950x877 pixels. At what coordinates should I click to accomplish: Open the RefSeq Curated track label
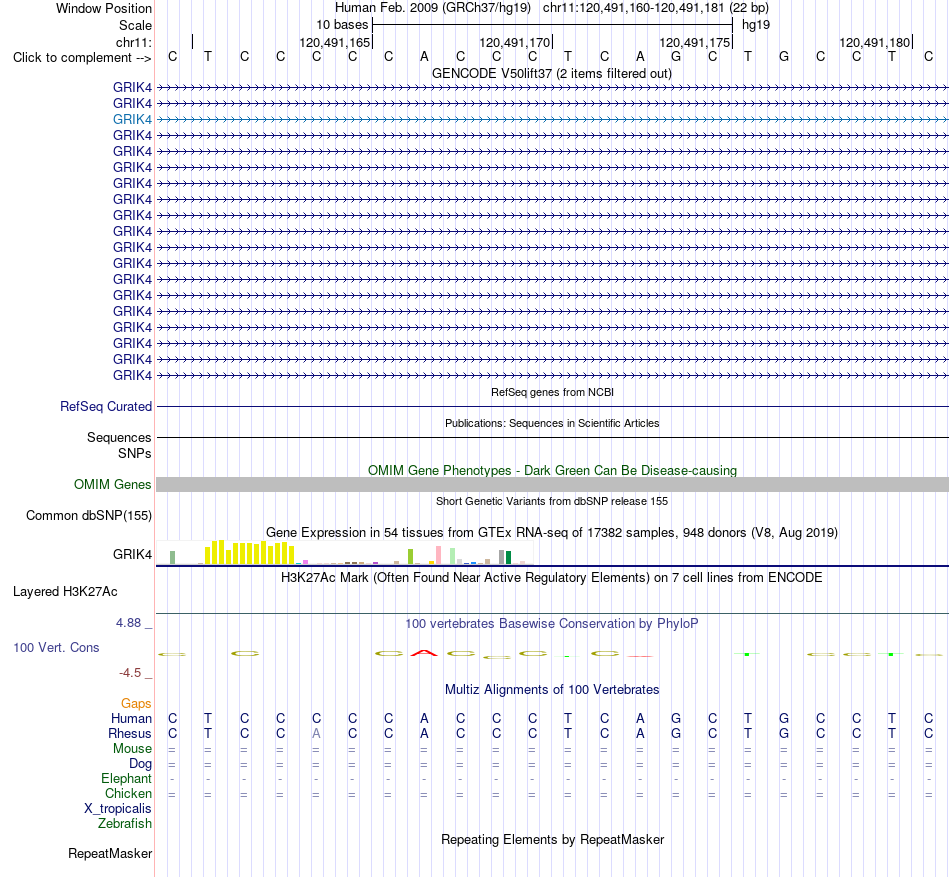106,406
